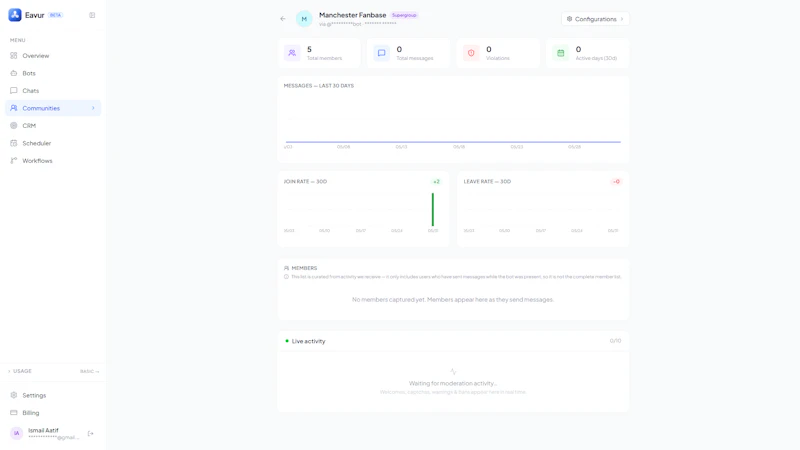This screenshot has height=450, width=800.
Task: Click the Total messages chat icon
Action: click(x=382, y=53)
